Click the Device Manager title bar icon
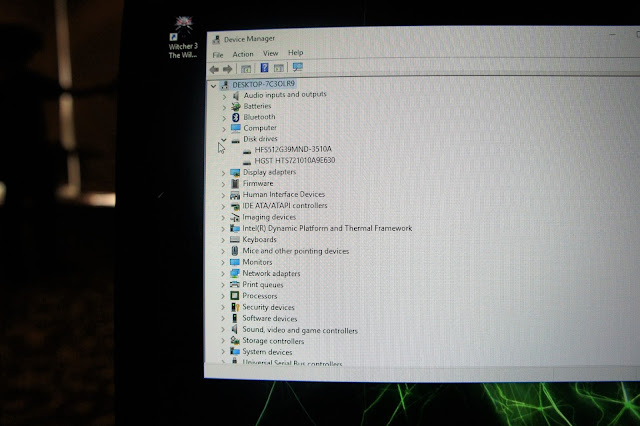 (216, 40)
